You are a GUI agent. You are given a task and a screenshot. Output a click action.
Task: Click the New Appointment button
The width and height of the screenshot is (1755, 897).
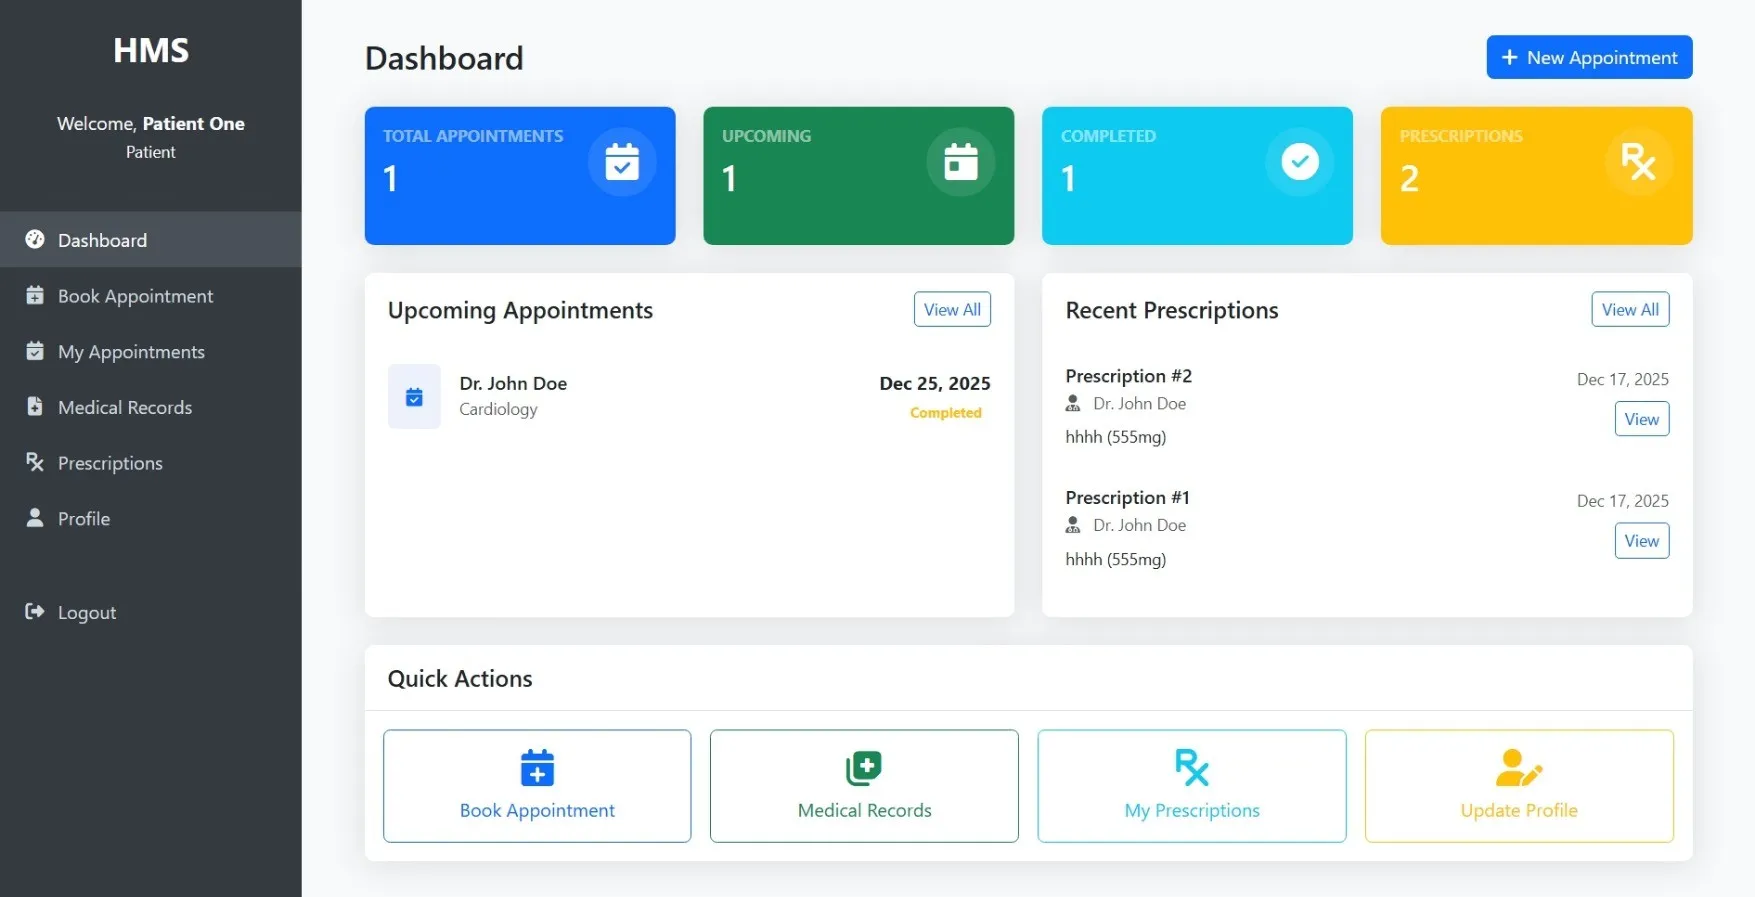pos(1589,57)
